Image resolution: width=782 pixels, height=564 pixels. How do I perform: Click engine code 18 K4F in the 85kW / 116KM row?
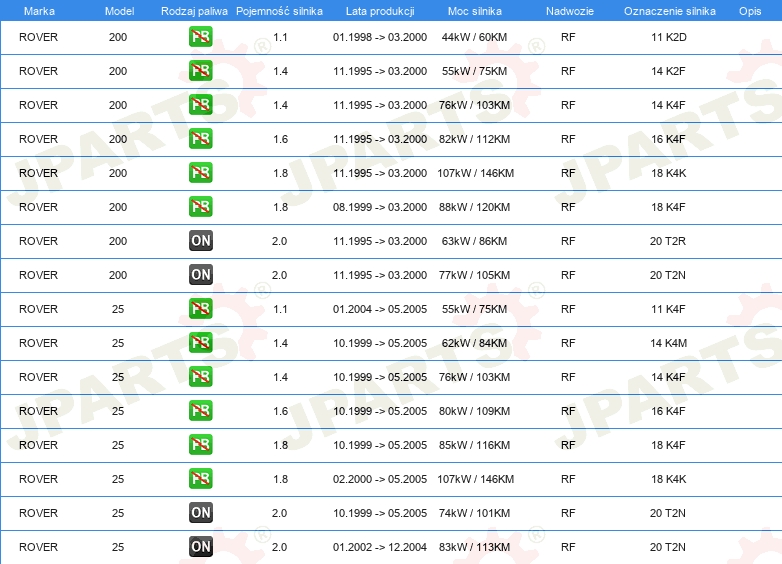pos(668,445)
